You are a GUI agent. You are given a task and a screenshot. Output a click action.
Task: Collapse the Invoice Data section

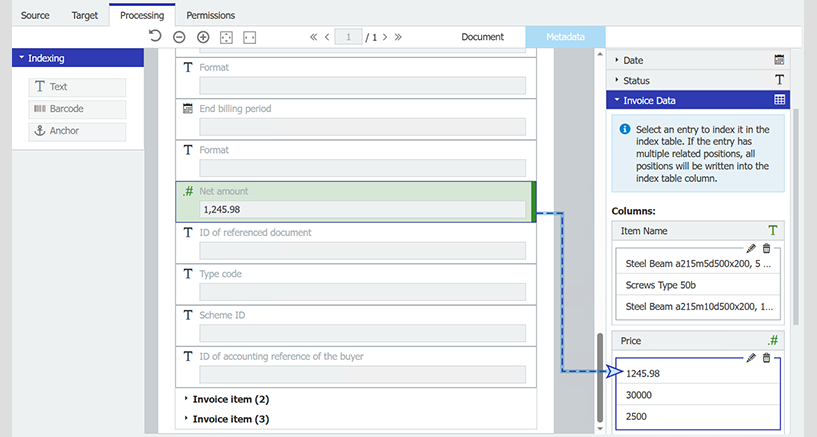pyautogui.click(x=698, y=101)
